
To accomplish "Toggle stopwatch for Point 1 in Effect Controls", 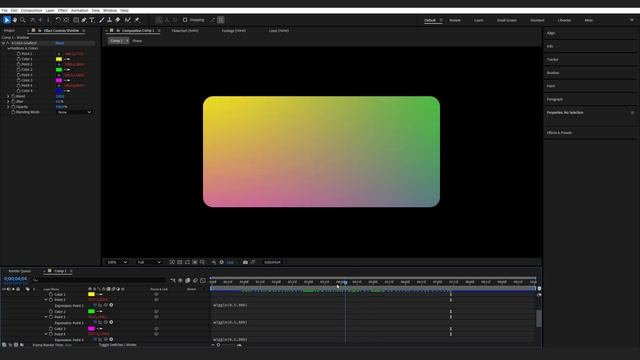I will click(18, 53).
